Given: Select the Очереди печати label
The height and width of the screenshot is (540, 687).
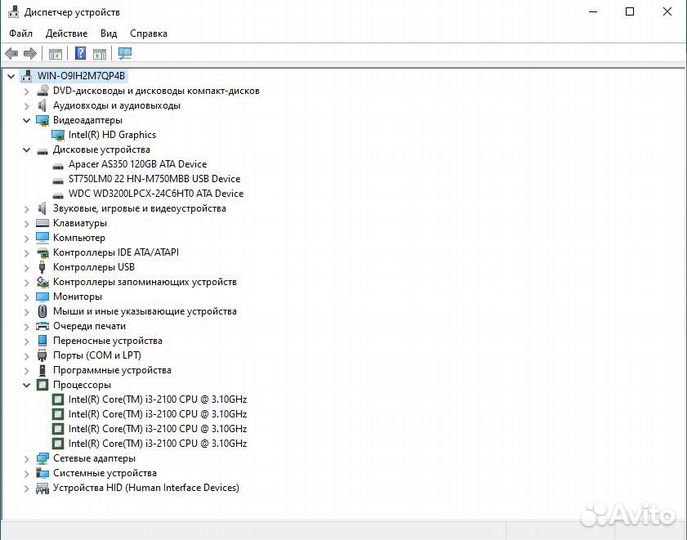Looking at the screenshot, I should coord(89,326).
